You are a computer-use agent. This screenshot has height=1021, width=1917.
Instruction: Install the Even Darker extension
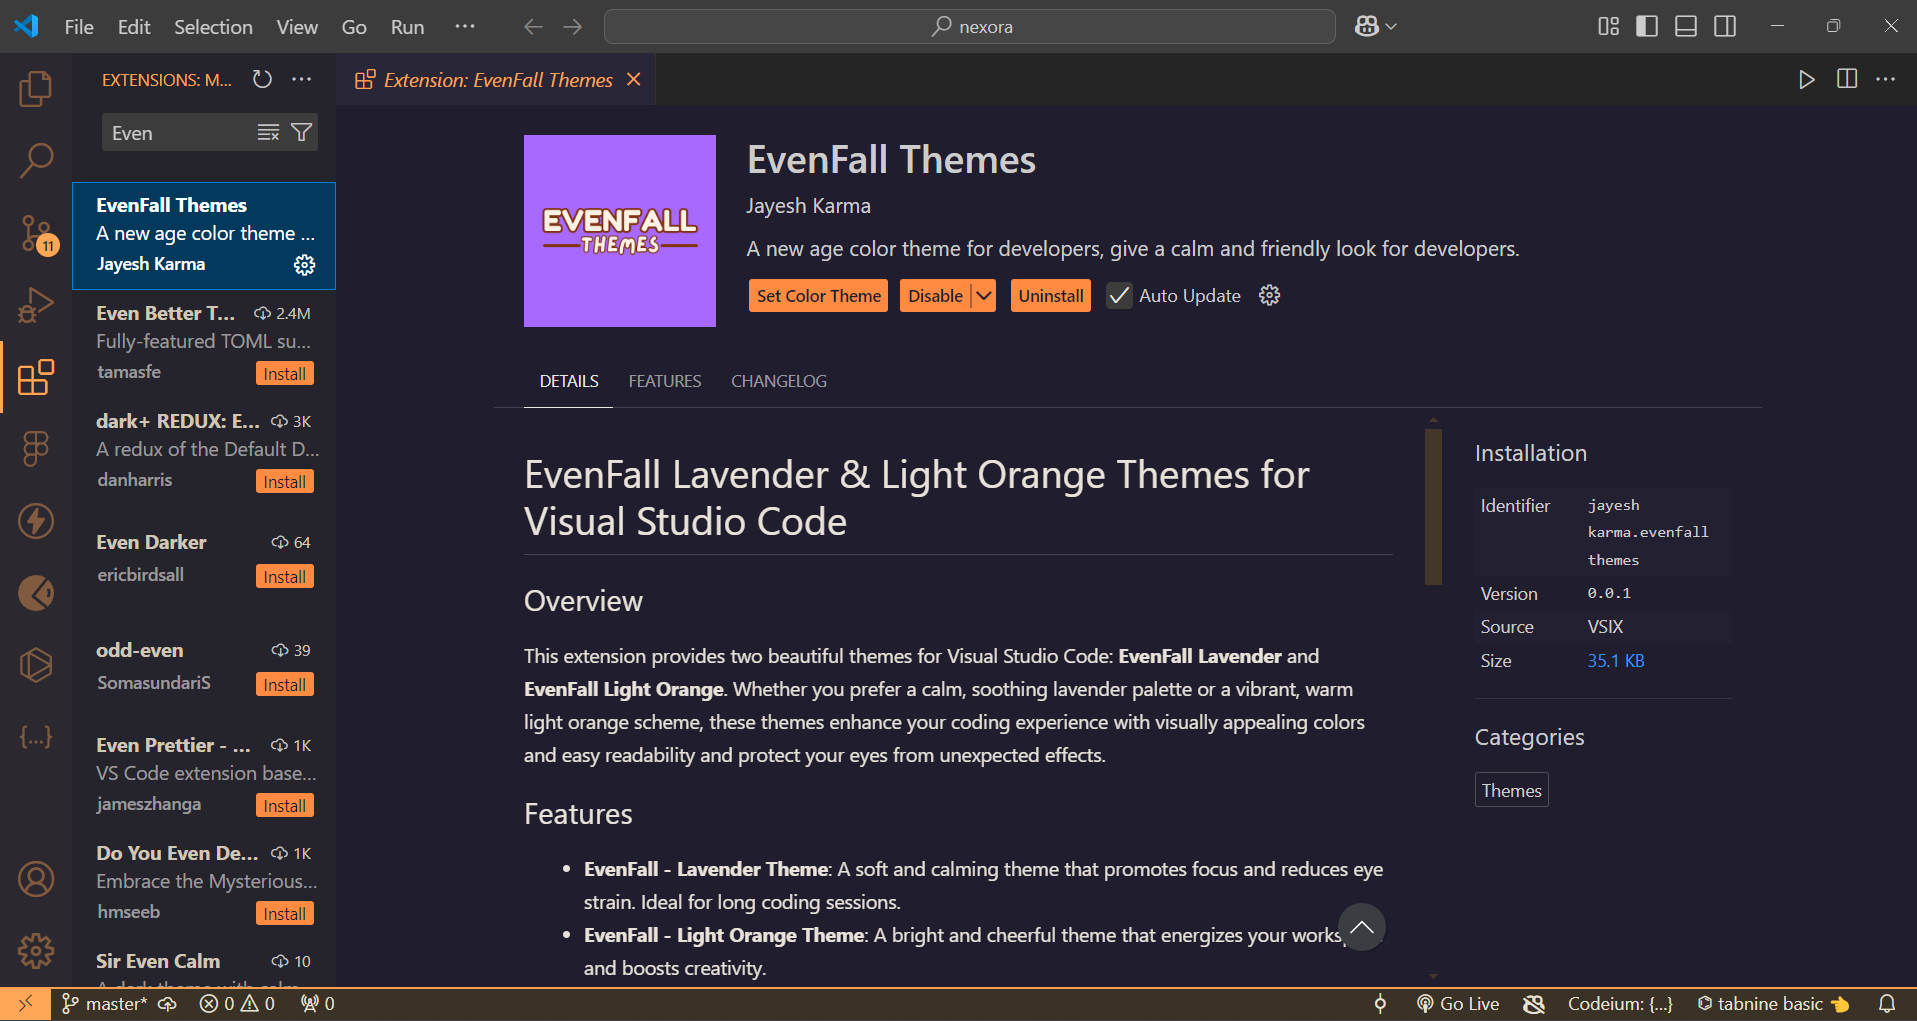pyautogui.click(x=285, y=577)
